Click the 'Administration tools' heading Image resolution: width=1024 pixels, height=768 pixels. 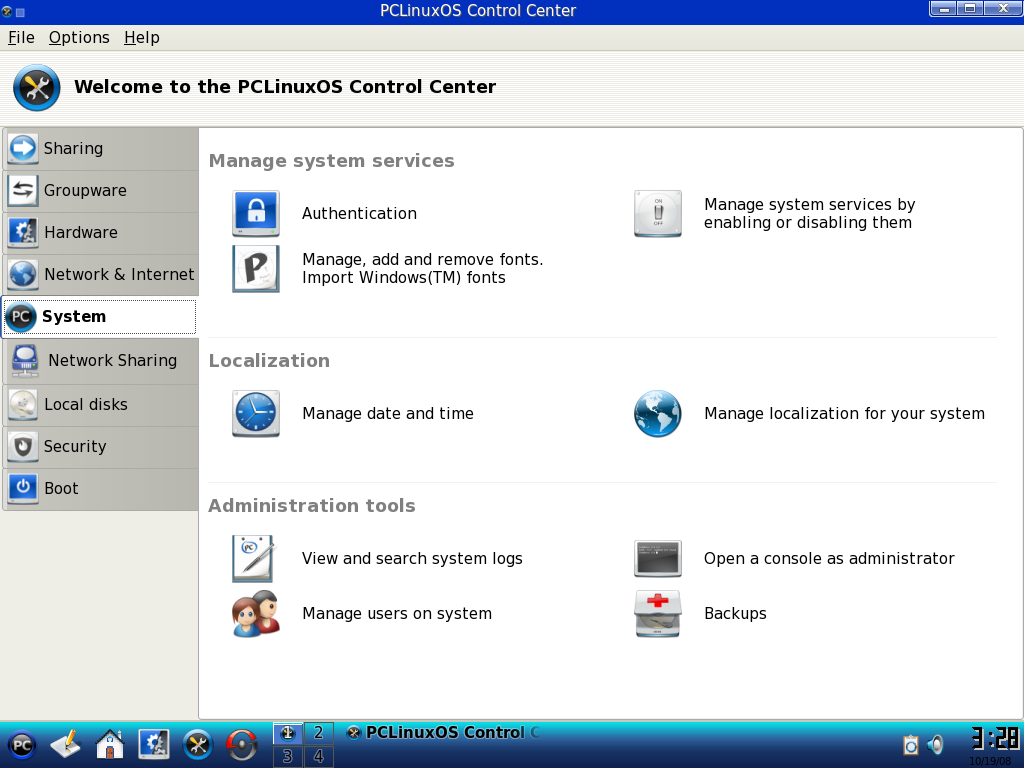[312, 505]
